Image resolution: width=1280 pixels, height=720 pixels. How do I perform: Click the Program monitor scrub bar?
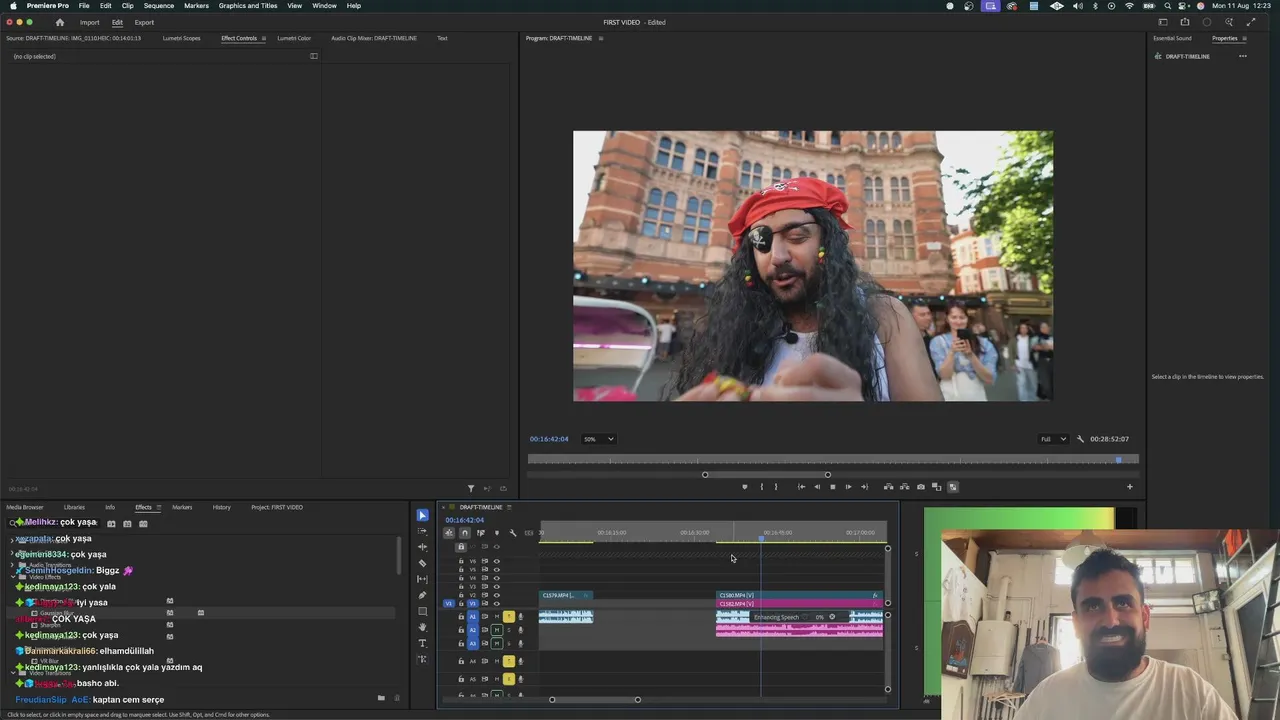[x=833, y=460]
